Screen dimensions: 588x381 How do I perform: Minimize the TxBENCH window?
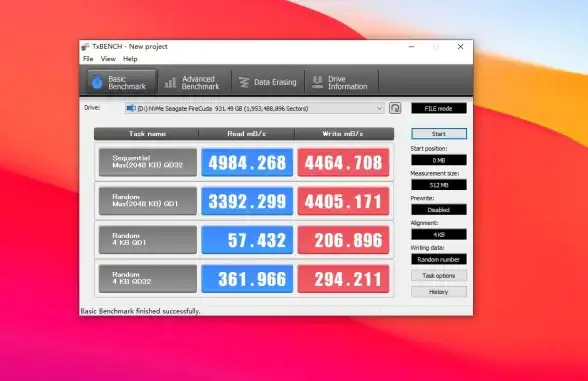411,47
